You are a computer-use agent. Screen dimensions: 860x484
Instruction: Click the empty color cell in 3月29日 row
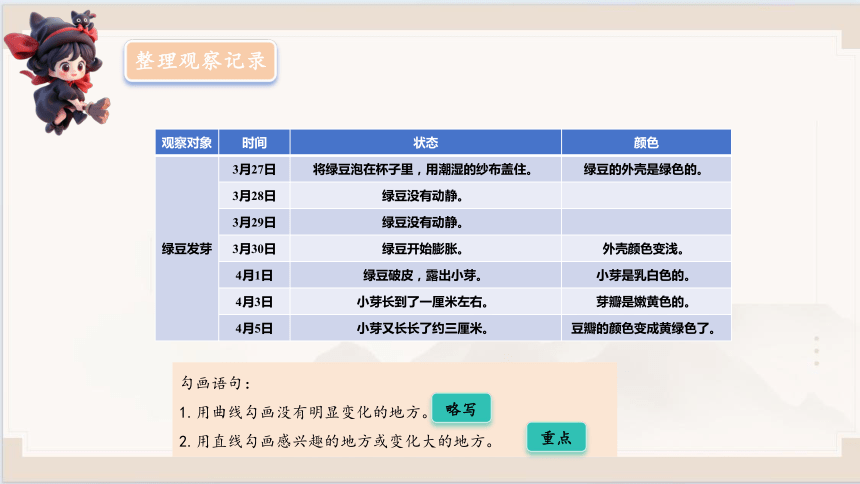(646, 222)
